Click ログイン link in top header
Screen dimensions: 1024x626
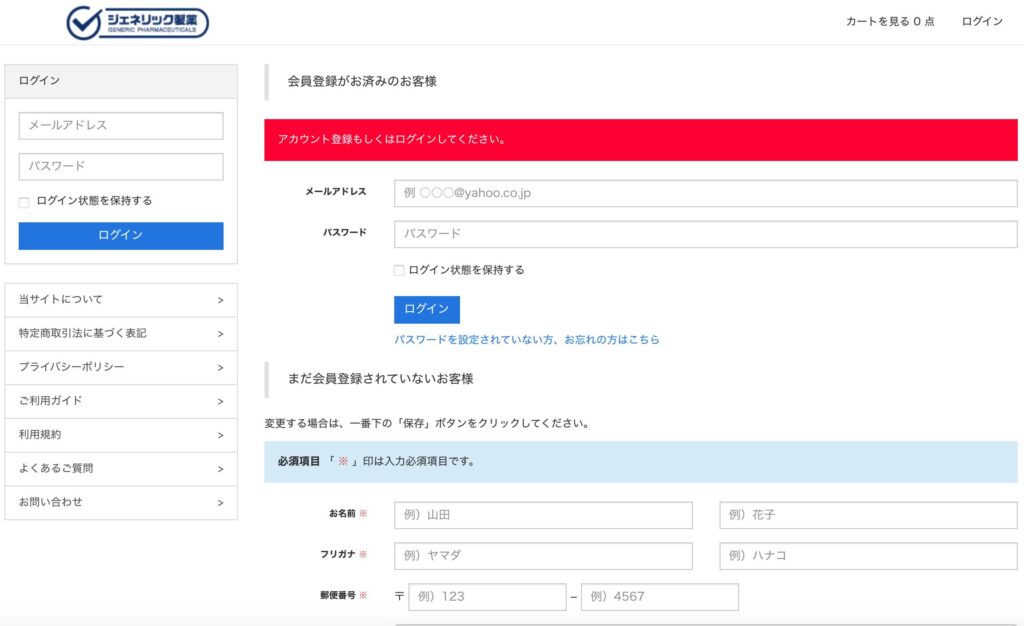click(x=982, y=22)
